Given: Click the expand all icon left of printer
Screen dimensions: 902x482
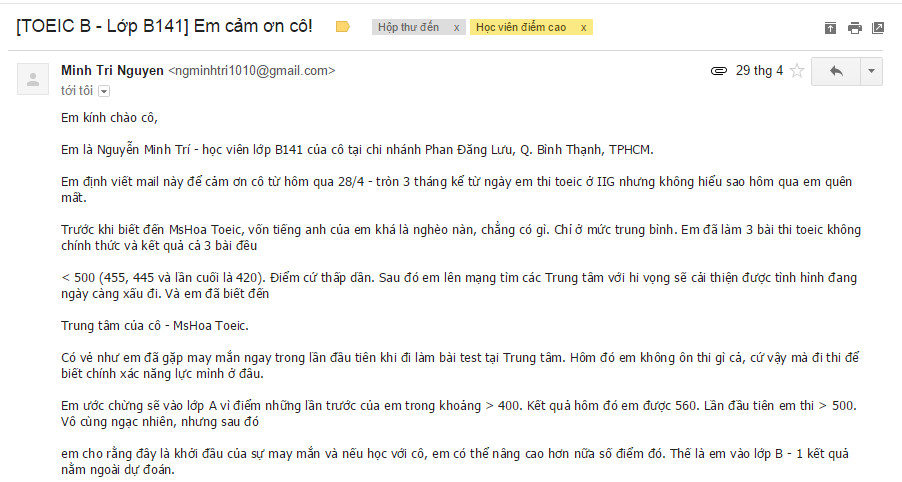Looking at the screenshot, I should (x=830, y=28).
